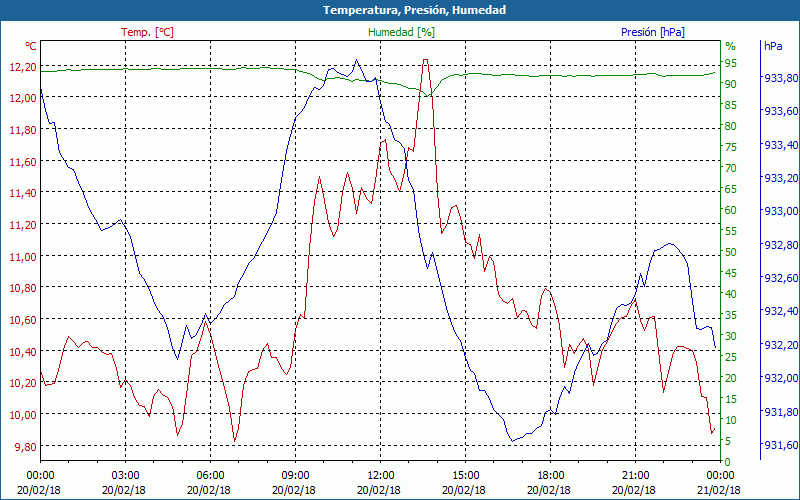Pick the '932,60' pressure axis value

pyautogui.click(x=781, y=279)
